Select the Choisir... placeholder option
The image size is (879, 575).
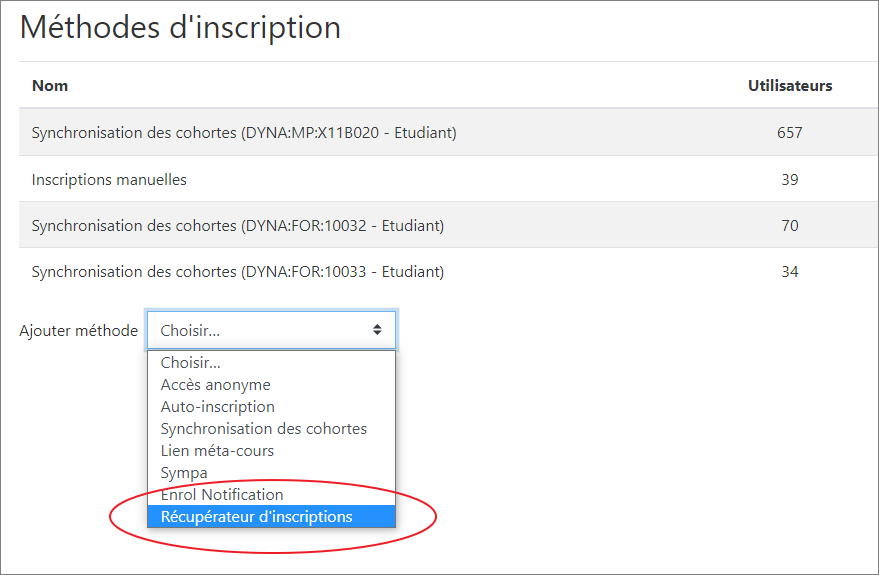pyautogui.click(x=191, y=363)
